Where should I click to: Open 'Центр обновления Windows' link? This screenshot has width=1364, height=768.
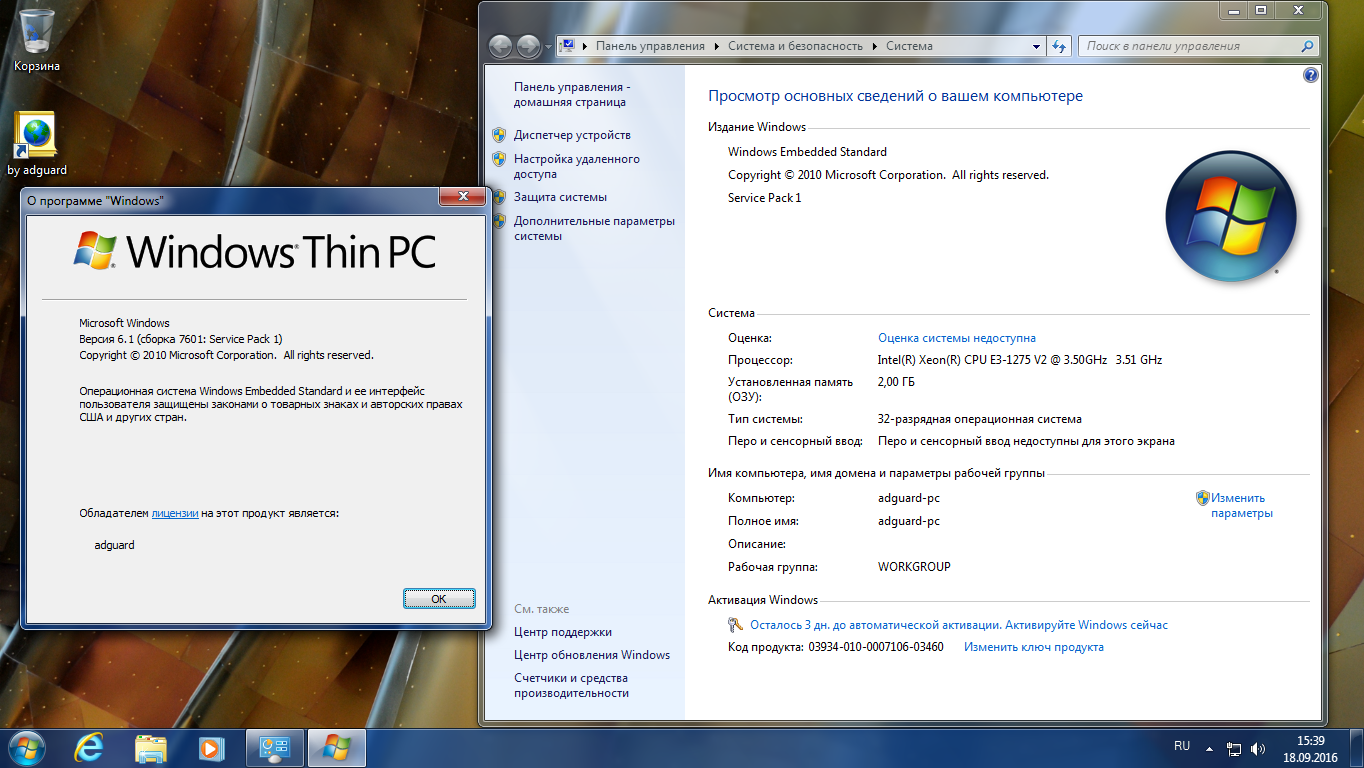tap(592, 655)
